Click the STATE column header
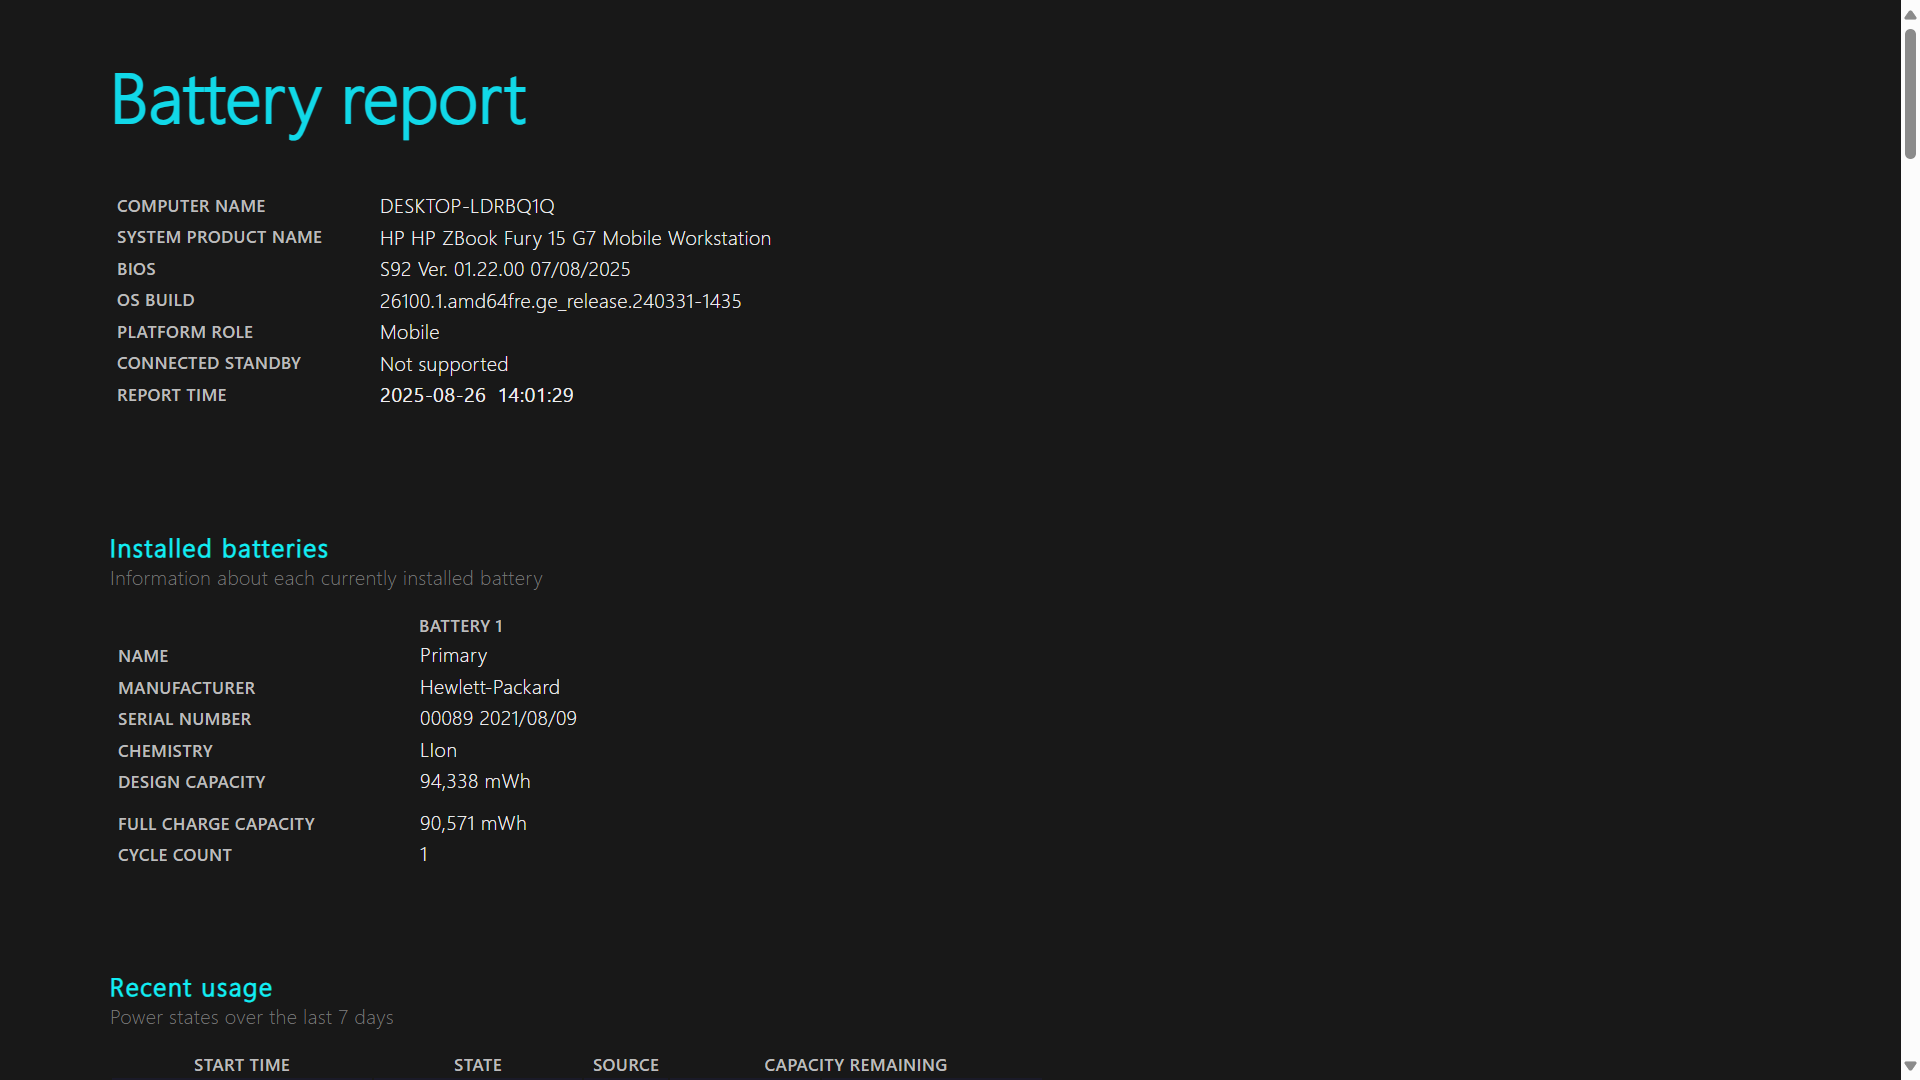Image resolution: width=1920 pixels, height=1080 pixels. coord(478,1065)
